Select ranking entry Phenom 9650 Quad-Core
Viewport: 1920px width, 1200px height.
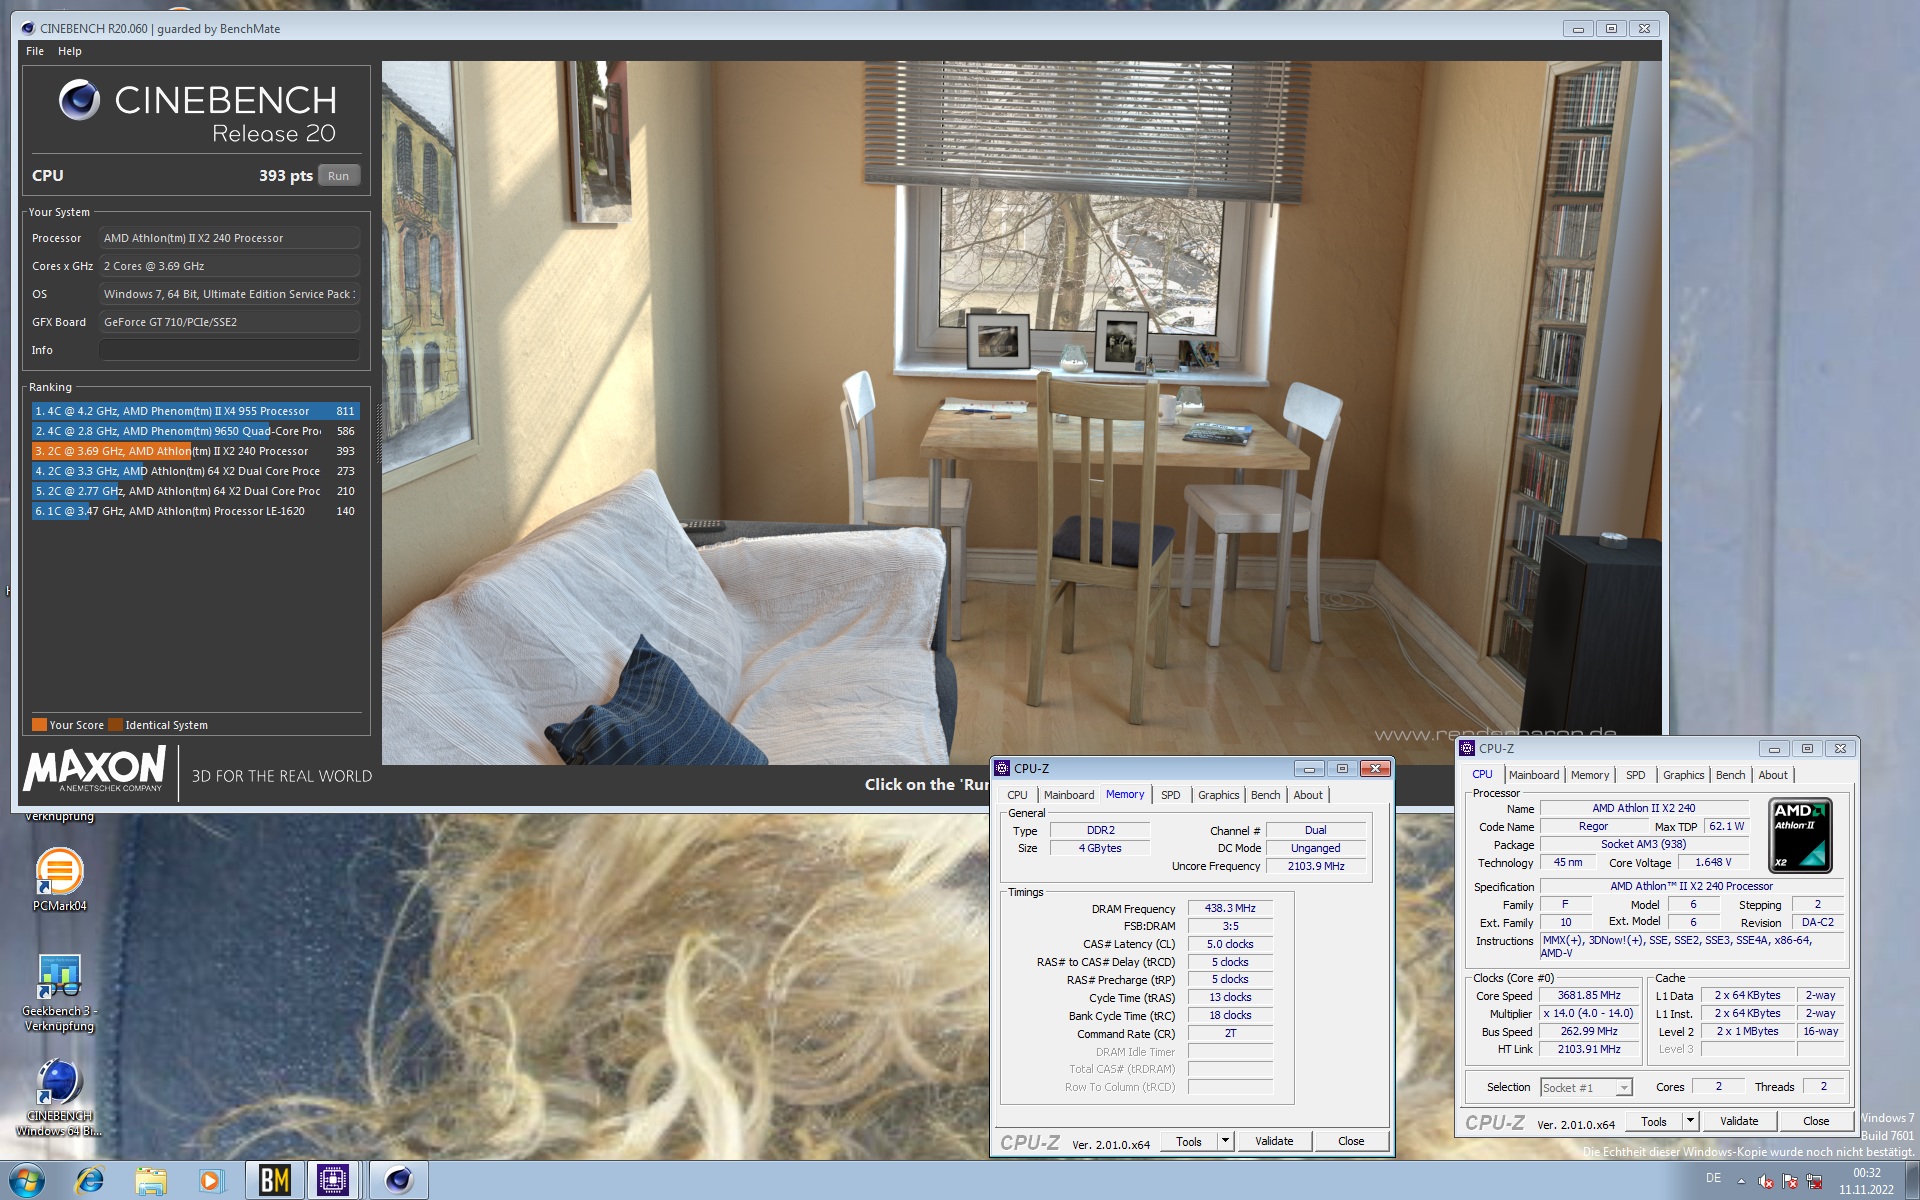pyautogui.click(x=195, y=431)
